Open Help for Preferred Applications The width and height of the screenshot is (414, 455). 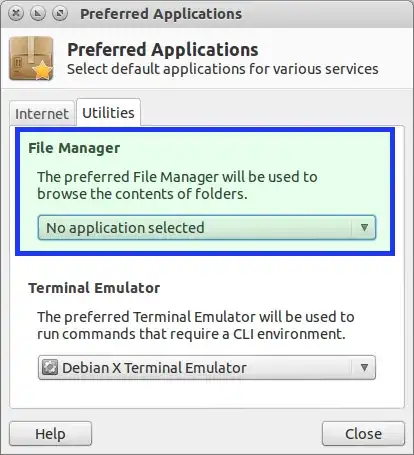coord(50,434)
